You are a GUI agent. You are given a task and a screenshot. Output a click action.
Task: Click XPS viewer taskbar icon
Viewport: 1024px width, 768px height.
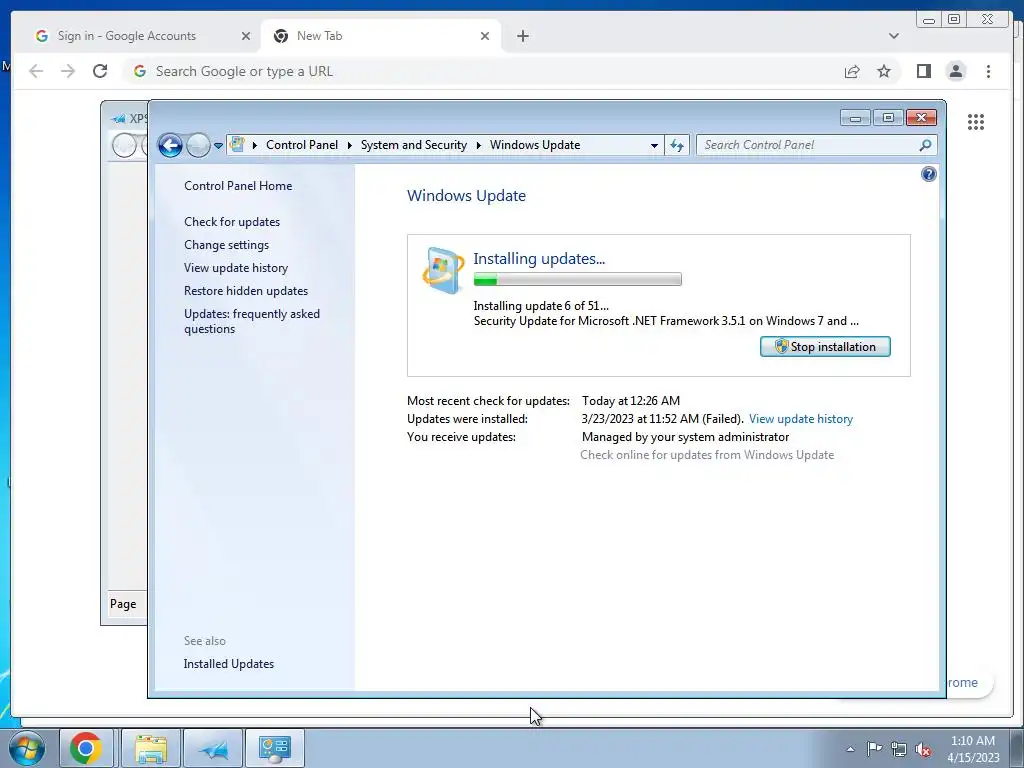tap(213, 748)
